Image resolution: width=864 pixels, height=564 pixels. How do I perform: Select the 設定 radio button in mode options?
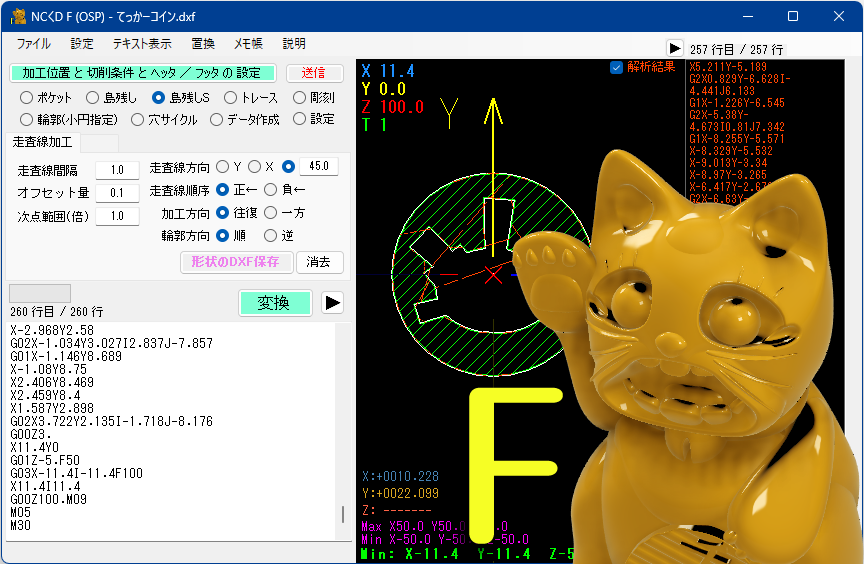coord(299,118)
